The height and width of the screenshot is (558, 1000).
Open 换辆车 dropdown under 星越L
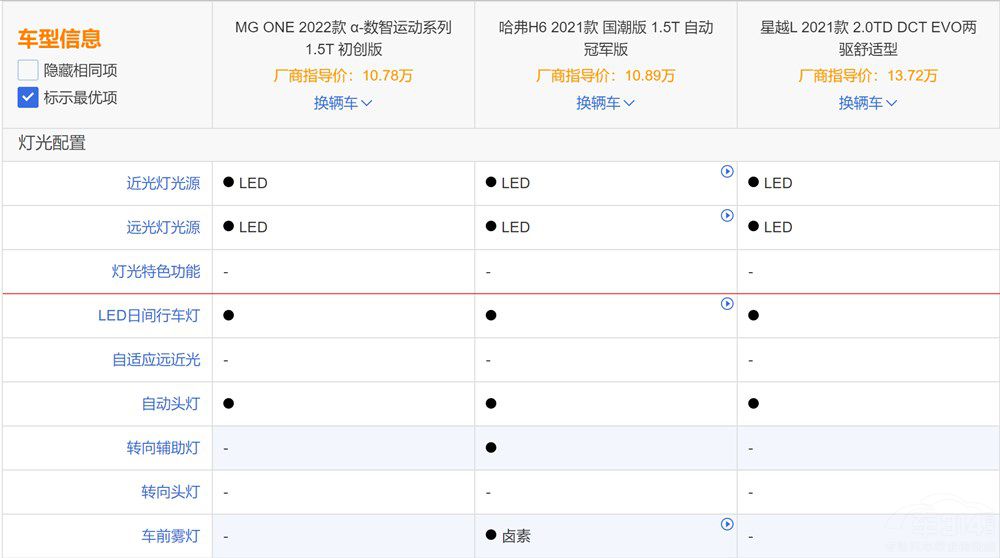tap(868, 103)
